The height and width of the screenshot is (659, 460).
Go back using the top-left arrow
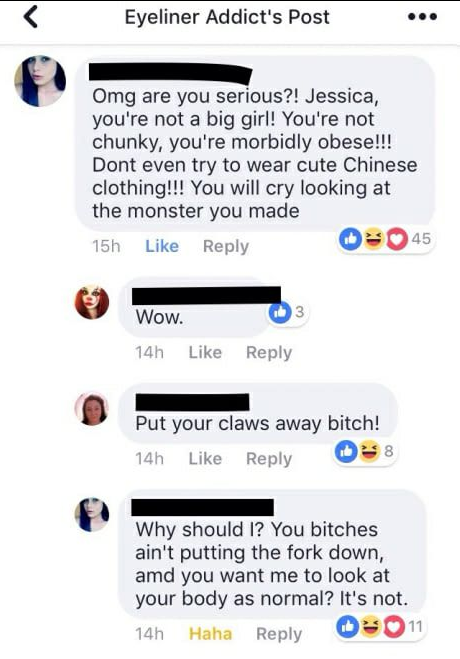(x=31, y=18)
